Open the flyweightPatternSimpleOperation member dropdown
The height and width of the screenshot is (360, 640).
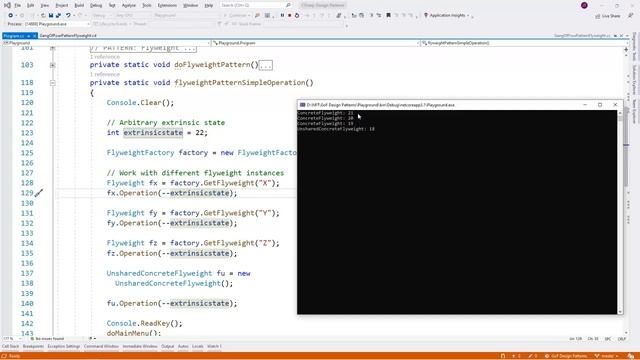coord(524,43)
